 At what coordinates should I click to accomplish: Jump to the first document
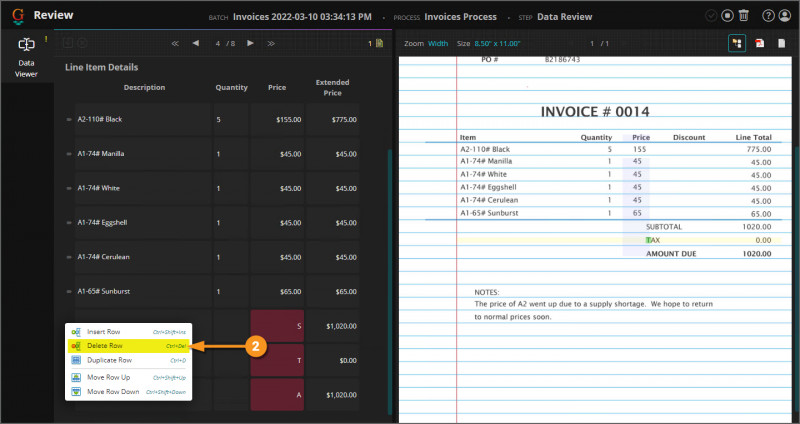pos(175,43)
